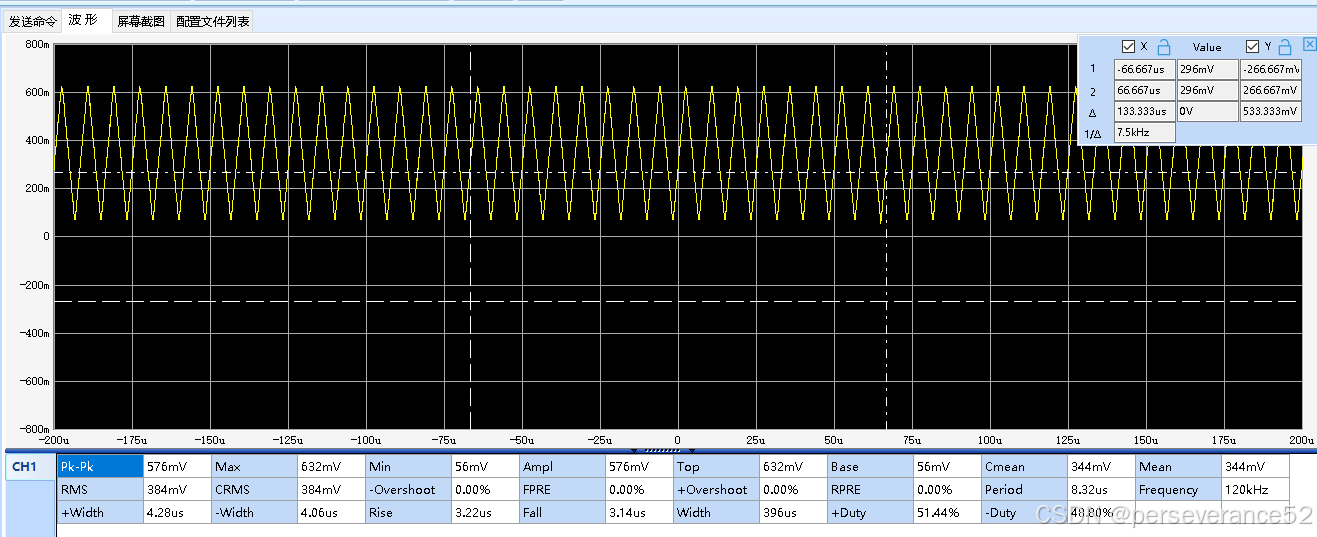The height and width of the screenshot is (537, 1317).
Task: Click the -Width value 4.06us
Action: click(332, 513)
